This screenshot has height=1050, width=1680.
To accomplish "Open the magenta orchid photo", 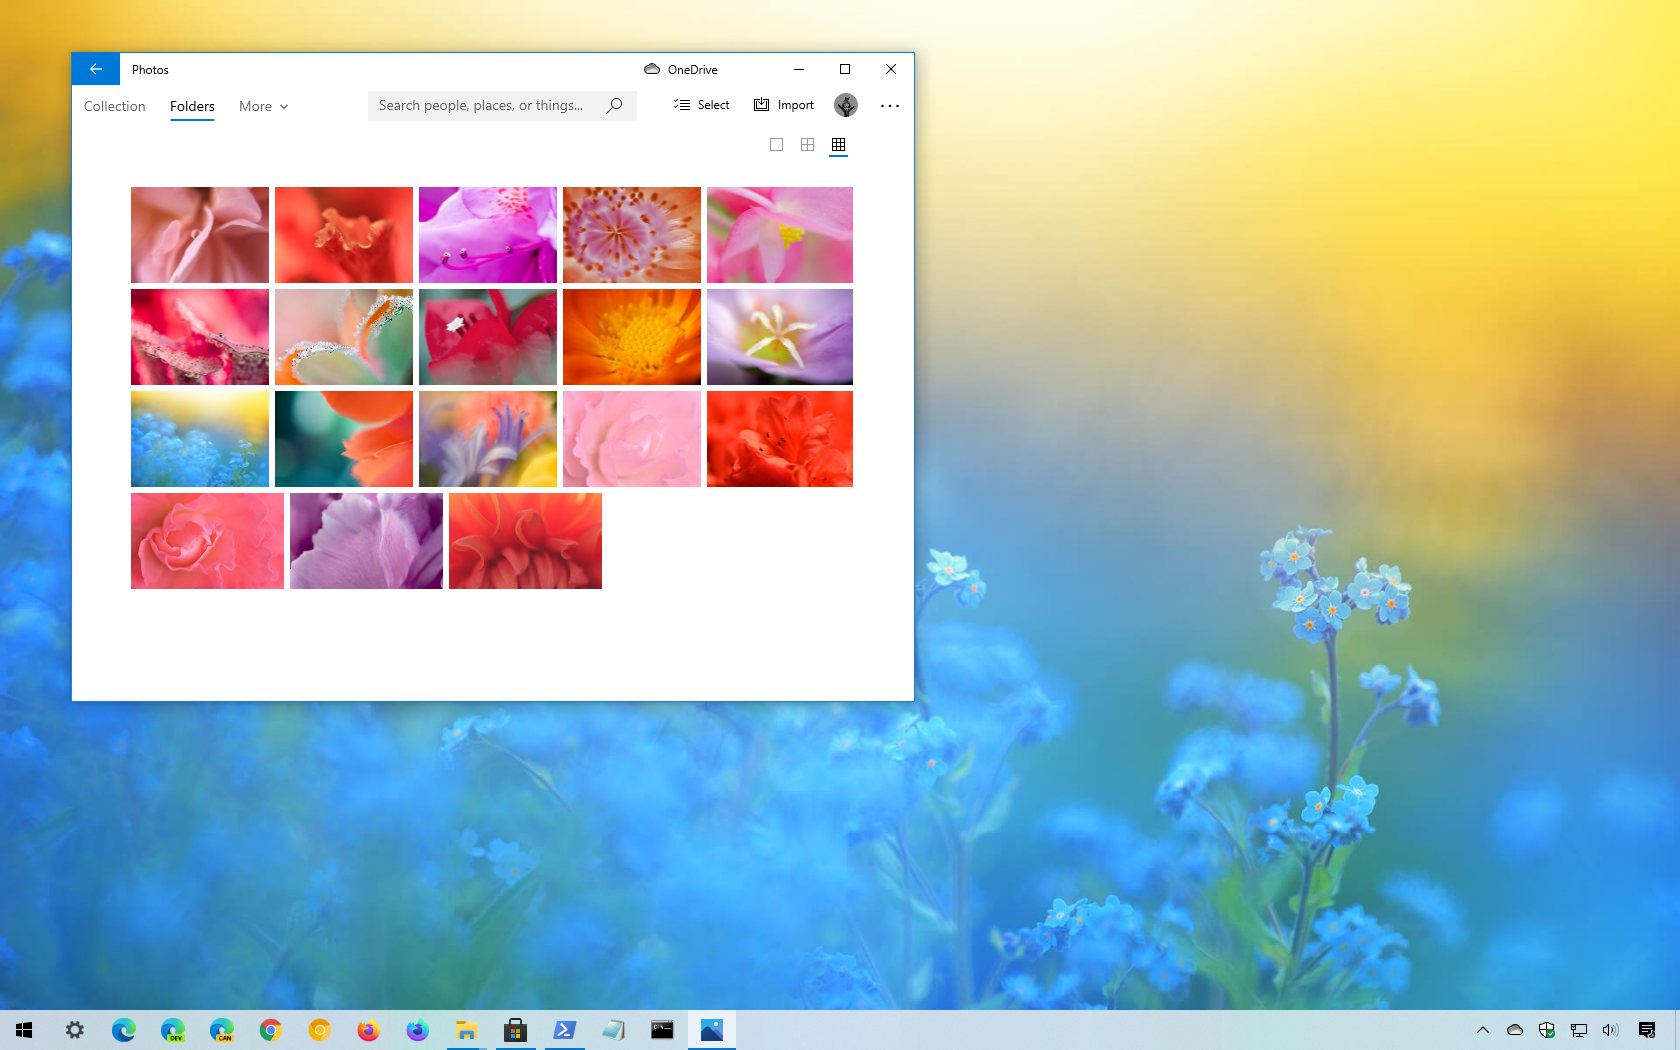I will 488,235.
